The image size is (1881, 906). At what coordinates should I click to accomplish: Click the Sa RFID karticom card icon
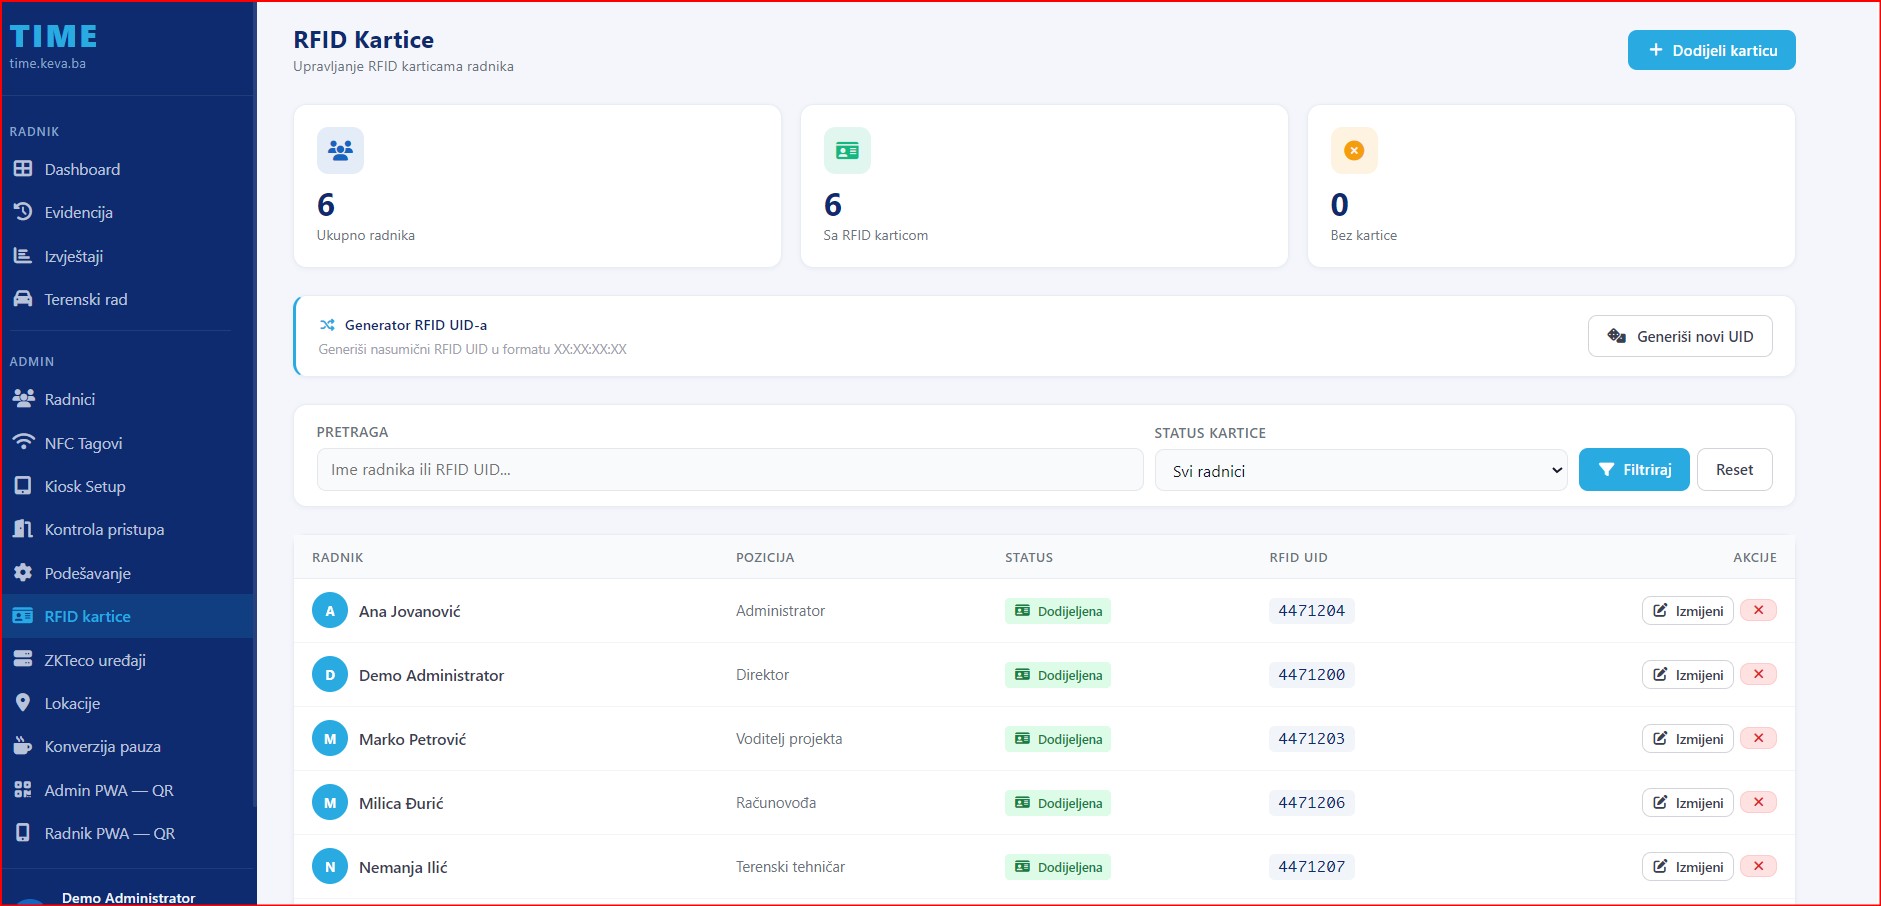847,150
